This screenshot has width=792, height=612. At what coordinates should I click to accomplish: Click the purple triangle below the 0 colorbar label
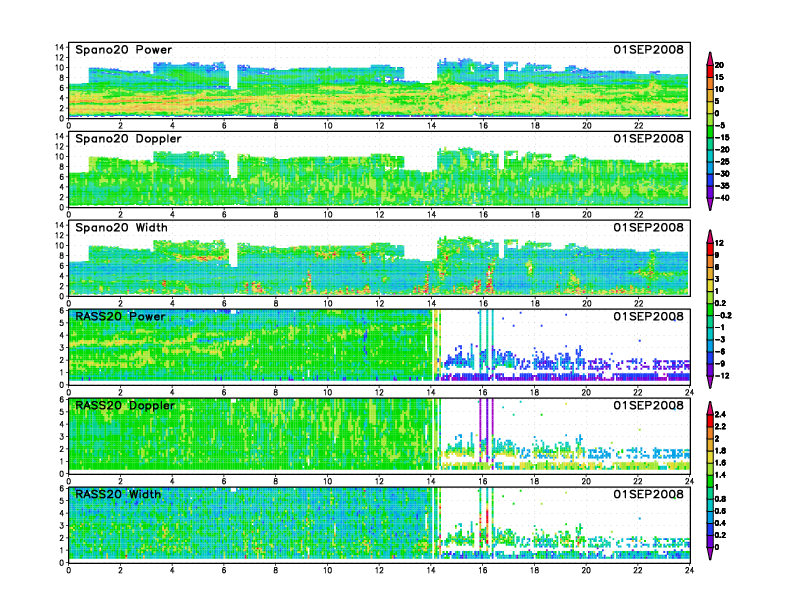pos(710,553)
